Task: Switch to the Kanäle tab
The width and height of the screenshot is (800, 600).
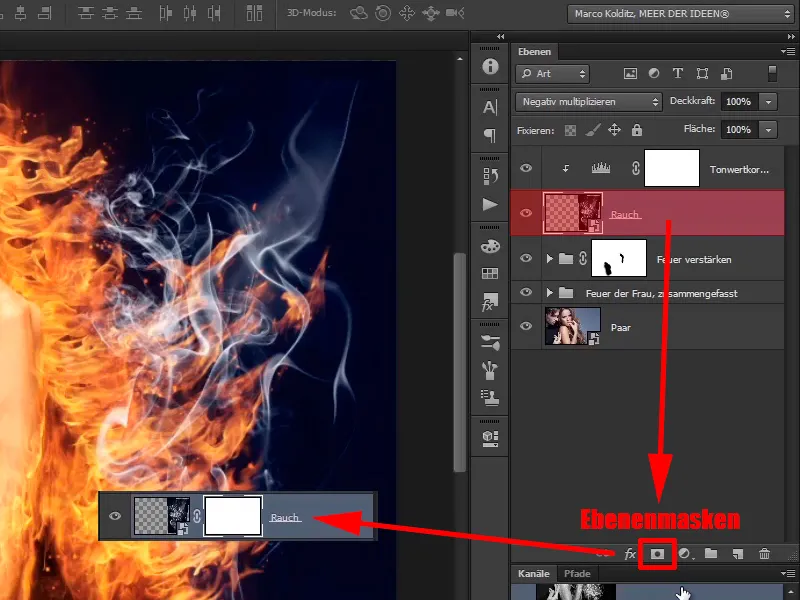Action: click(534, 573)
